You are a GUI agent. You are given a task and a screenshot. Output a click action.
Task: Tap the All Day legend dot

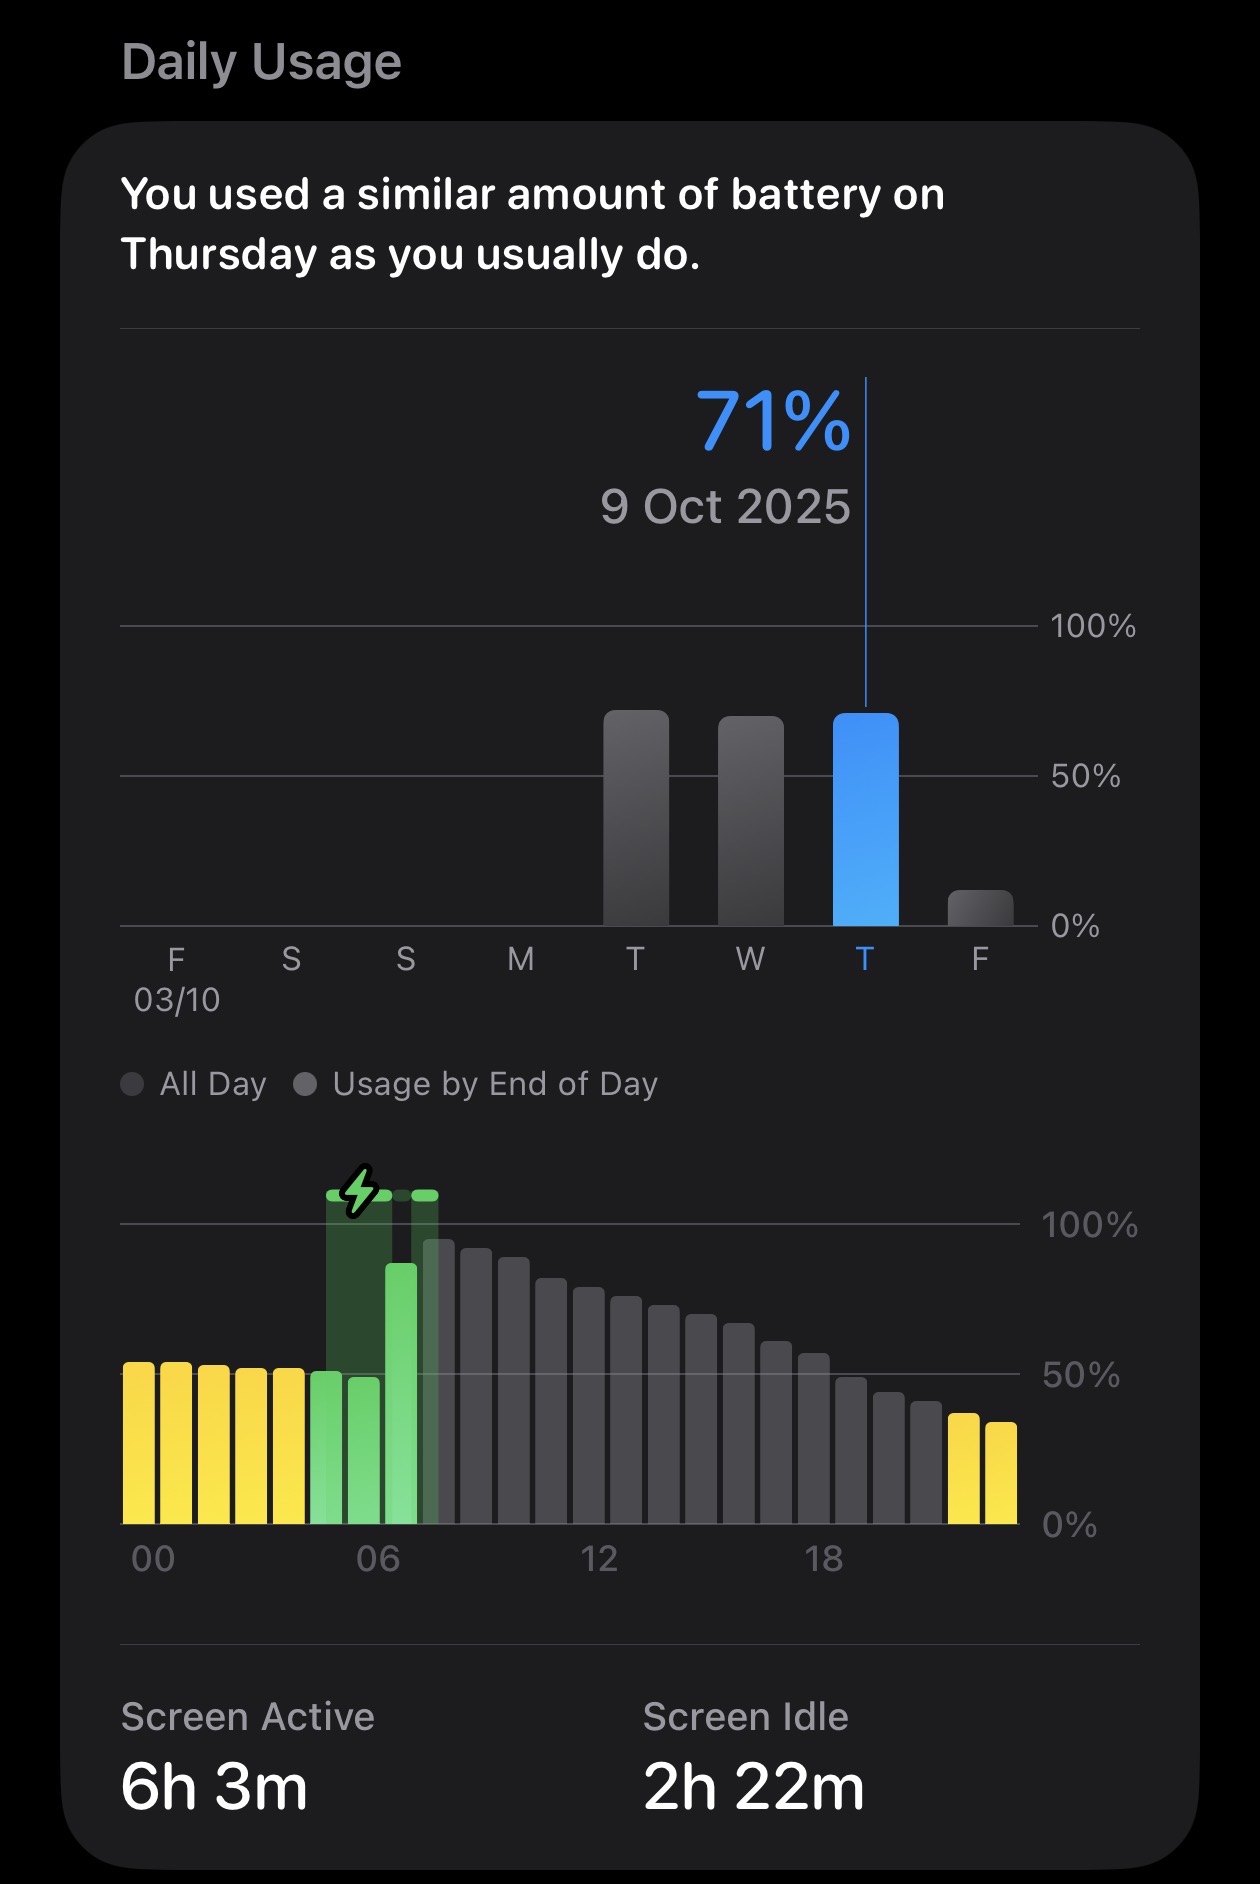(x=132, y=1084)
